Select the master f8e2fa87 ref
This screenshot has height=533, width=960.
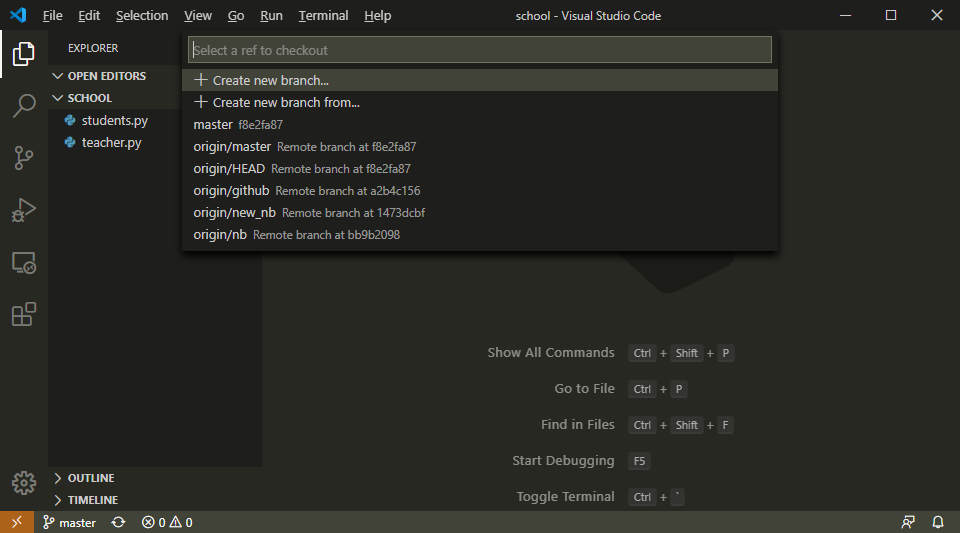[x=480, y=124]
